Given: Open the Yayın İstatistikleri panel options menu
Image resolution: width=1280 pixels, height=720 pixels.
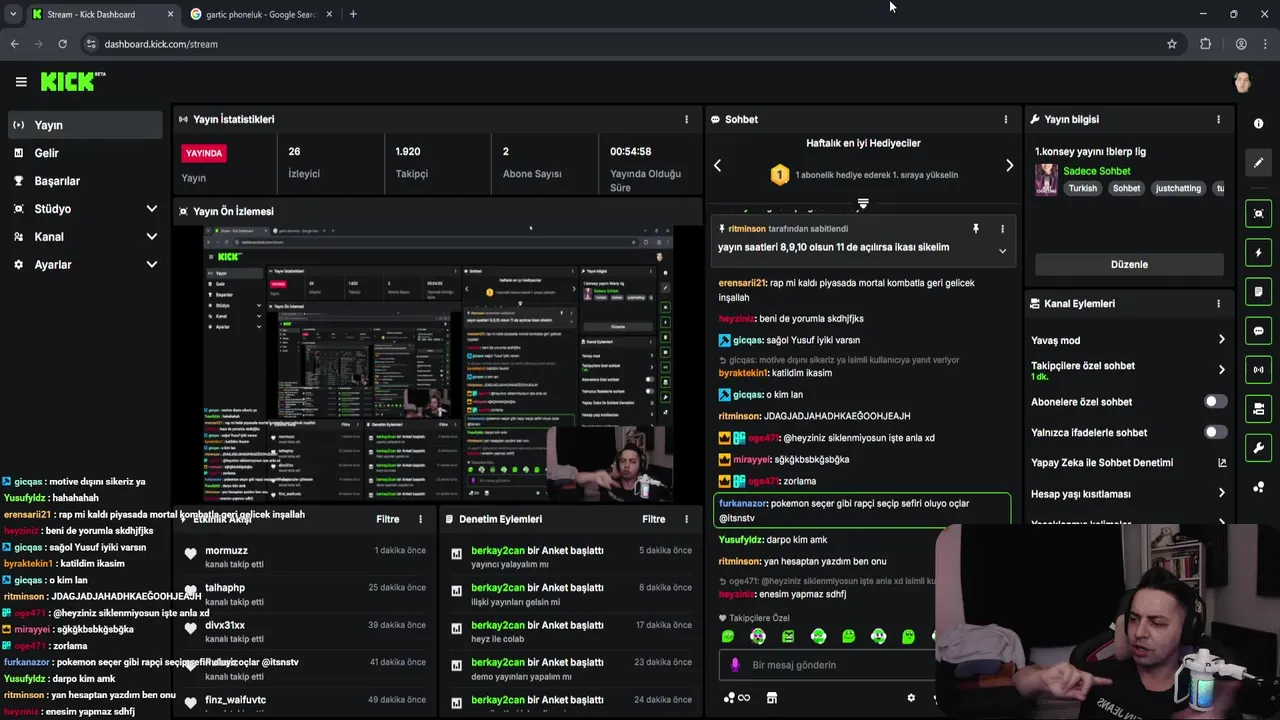Looking at the screenshot, I should (x=686, y=119).
